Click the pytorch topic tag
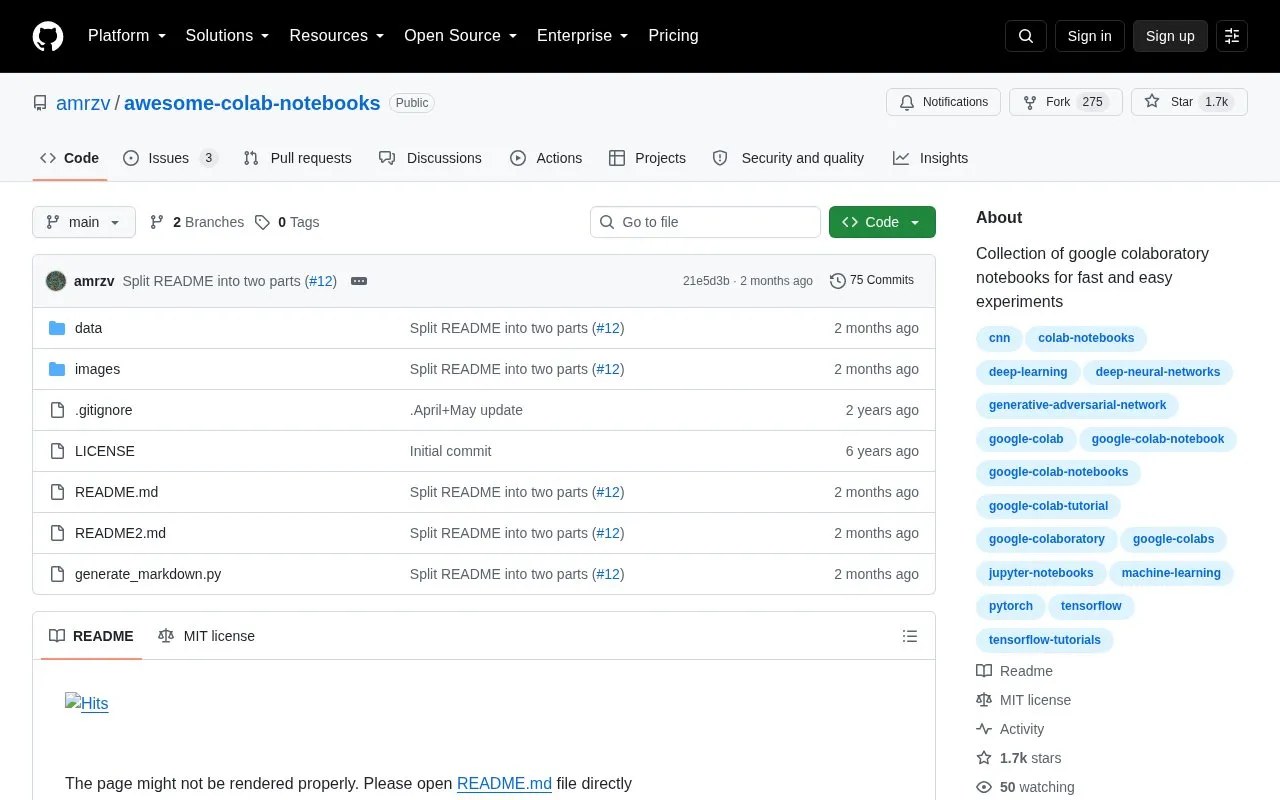 1011,606
